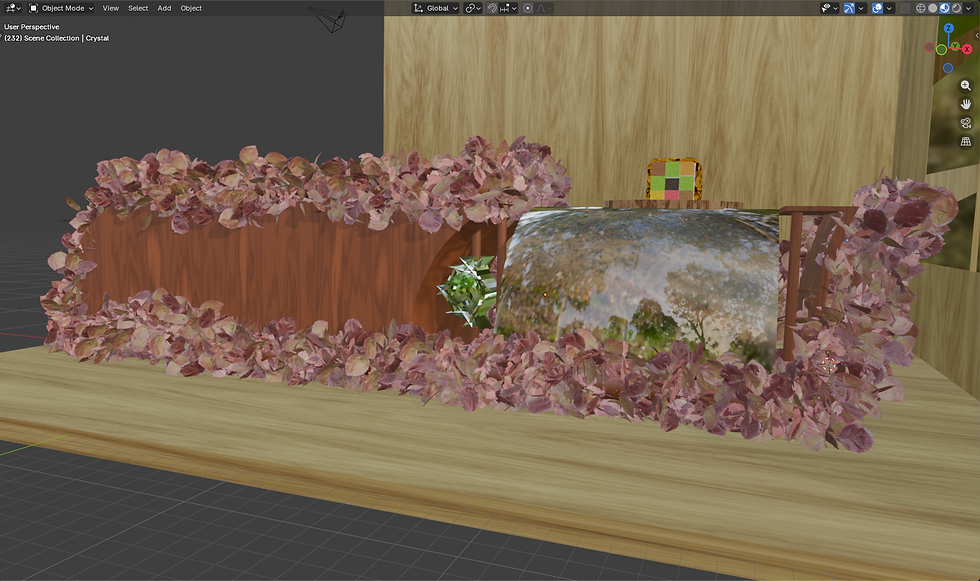Image resolution: width=980 pixels, height=581 pixels.
Task: Click the Z axis on navigation gizmo
Action: point(949,28)
